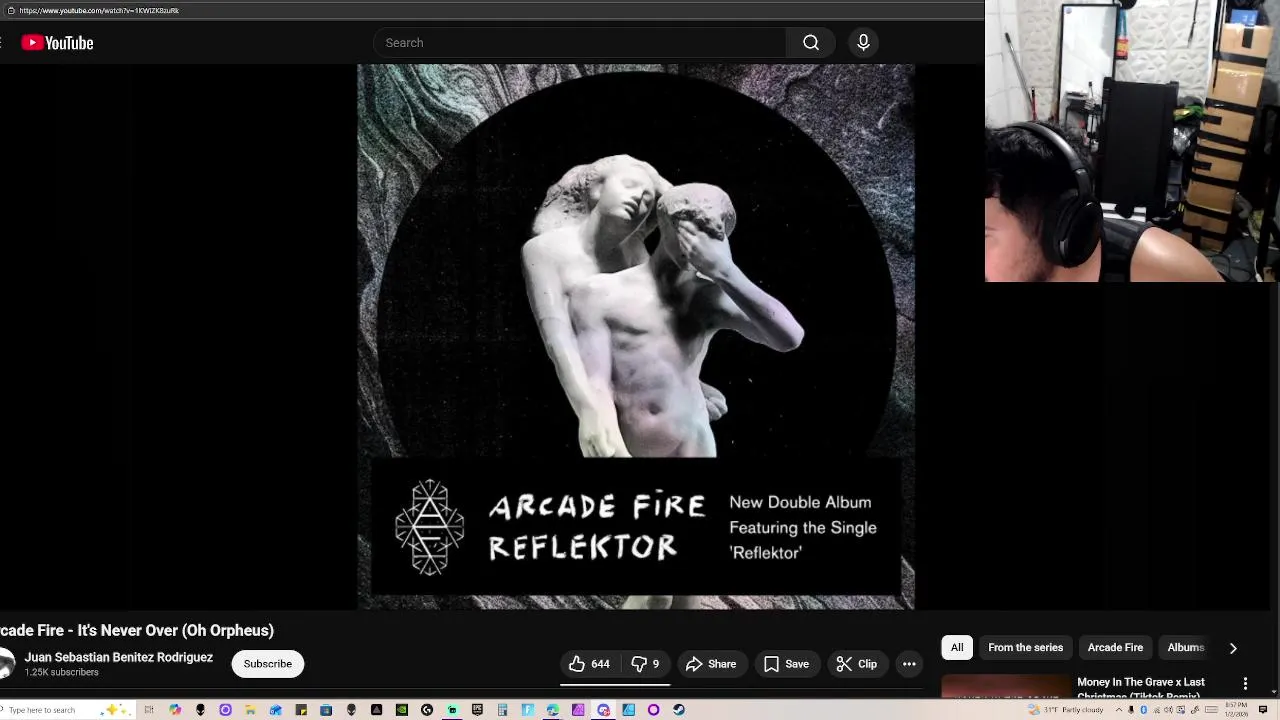Viewport: 1280px width, 720px height.
Task: Open Affinity Designer from the taskbar
Action: coord(628,710)
